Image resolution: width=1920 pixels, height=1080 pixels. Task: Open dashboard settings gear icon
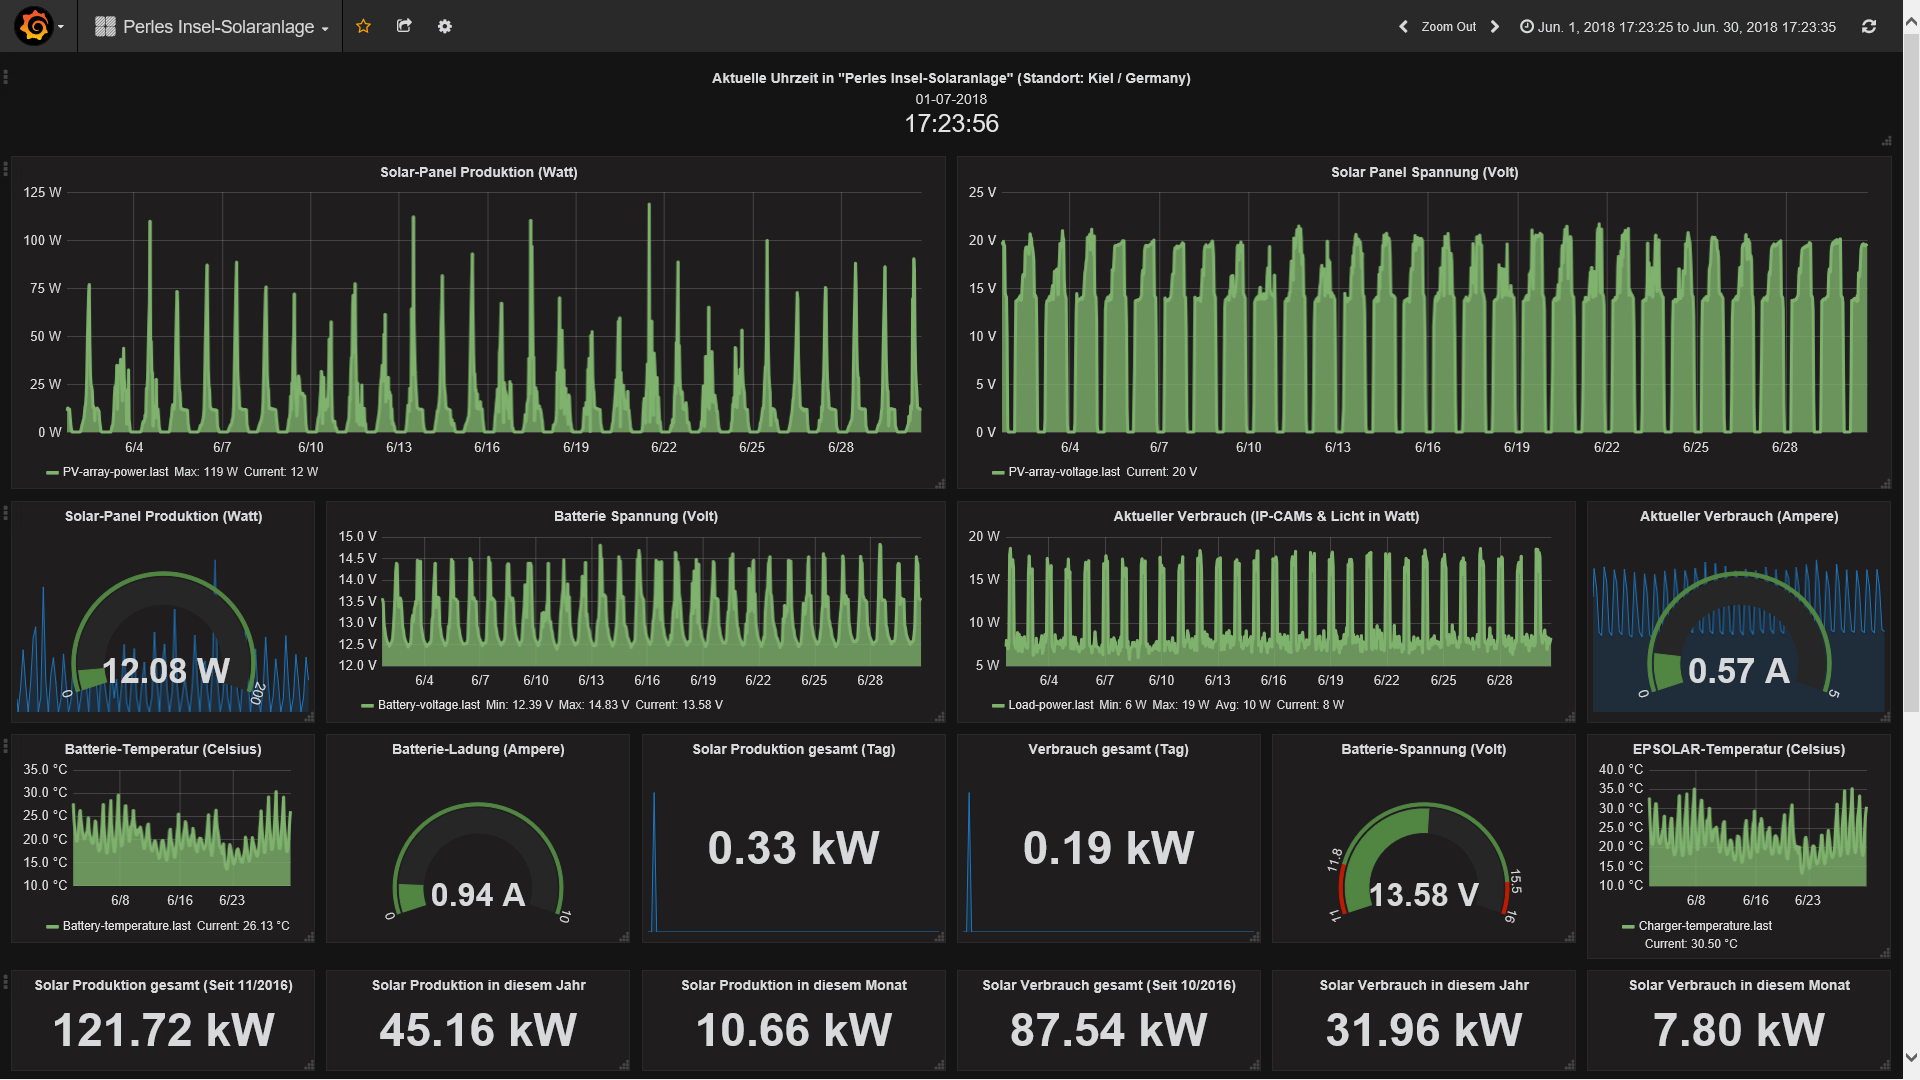point(445,26)
